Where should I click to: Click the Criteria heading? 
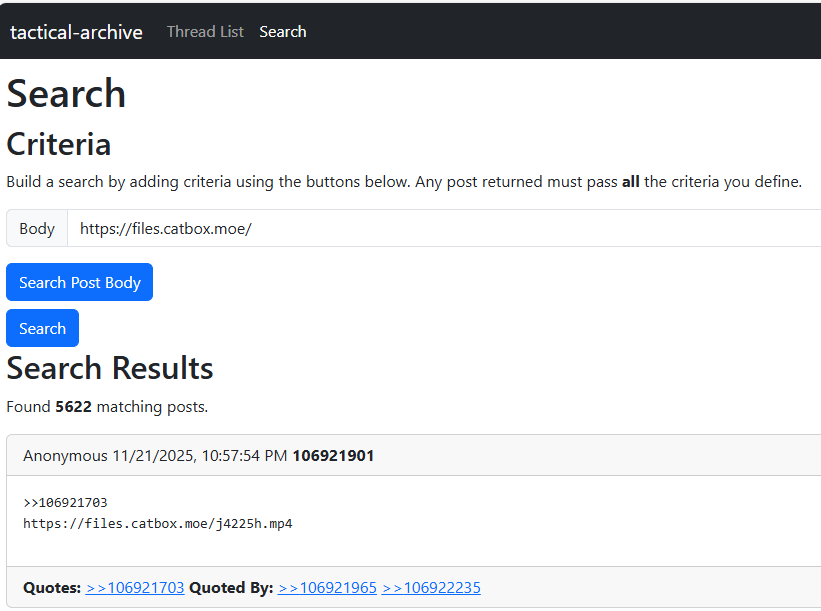(59, 144)
